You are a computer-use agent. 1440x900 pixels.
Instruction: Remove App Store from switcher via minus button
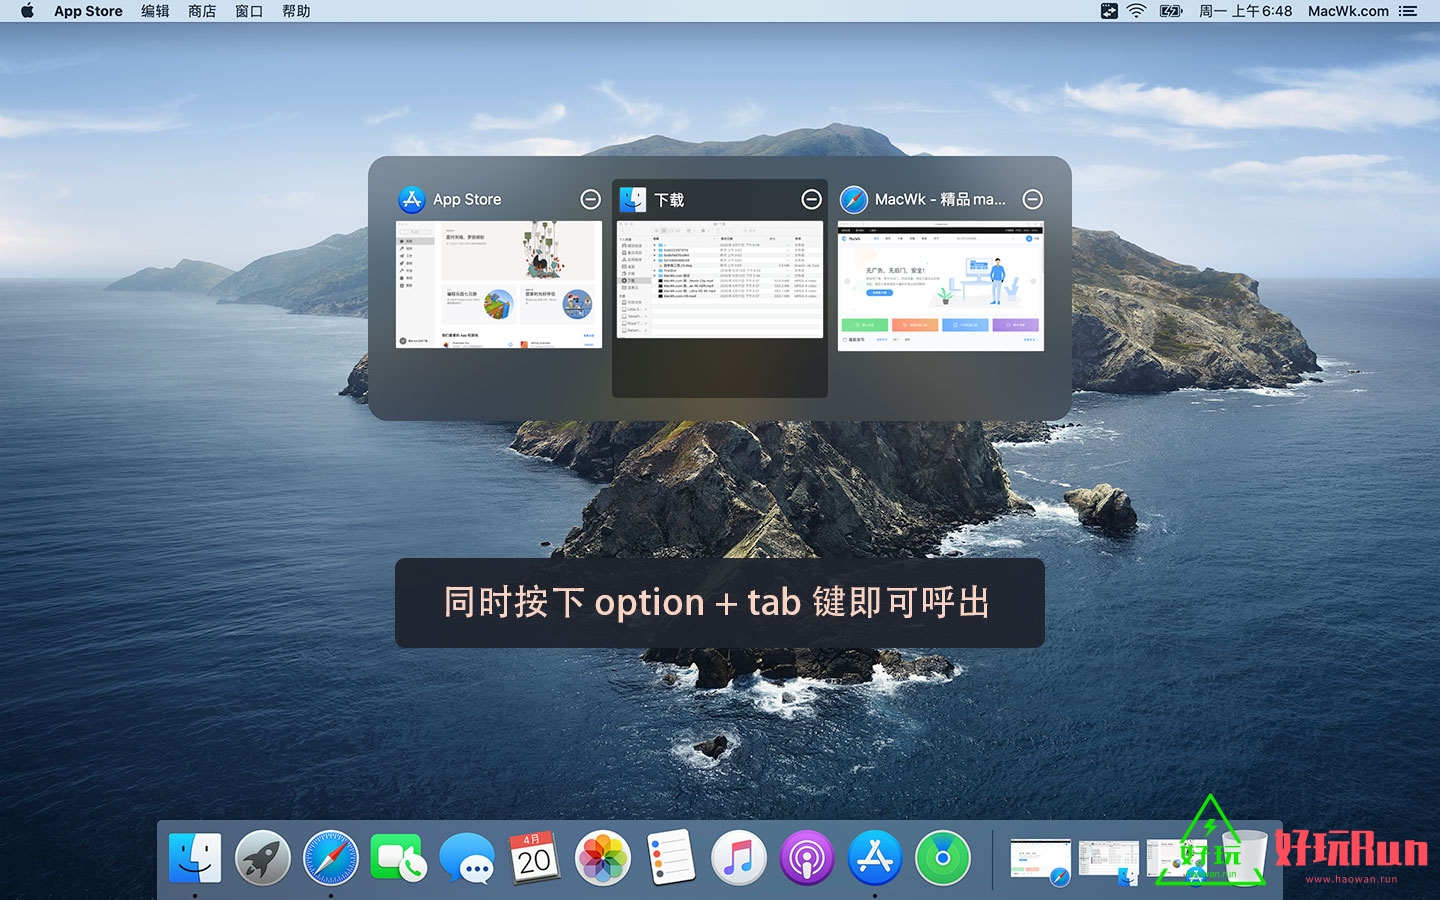pos(590,199)
